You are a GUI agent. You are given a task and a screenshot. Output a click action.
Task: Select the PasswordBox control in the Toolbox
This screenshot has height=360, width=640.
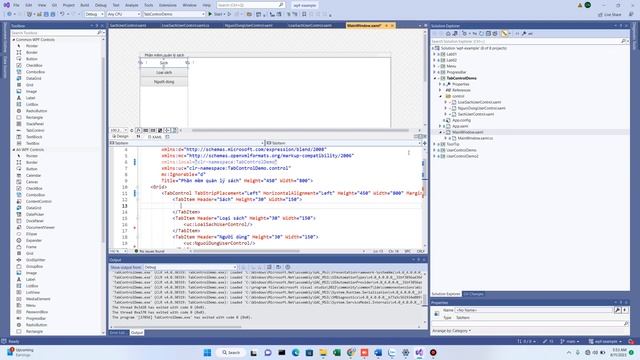(x=37, y=312)
